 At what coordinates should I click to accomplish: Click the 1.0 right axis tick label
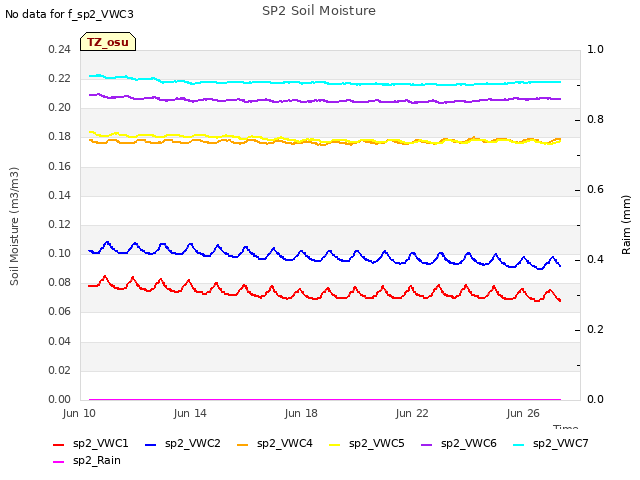tap(595, 49)
